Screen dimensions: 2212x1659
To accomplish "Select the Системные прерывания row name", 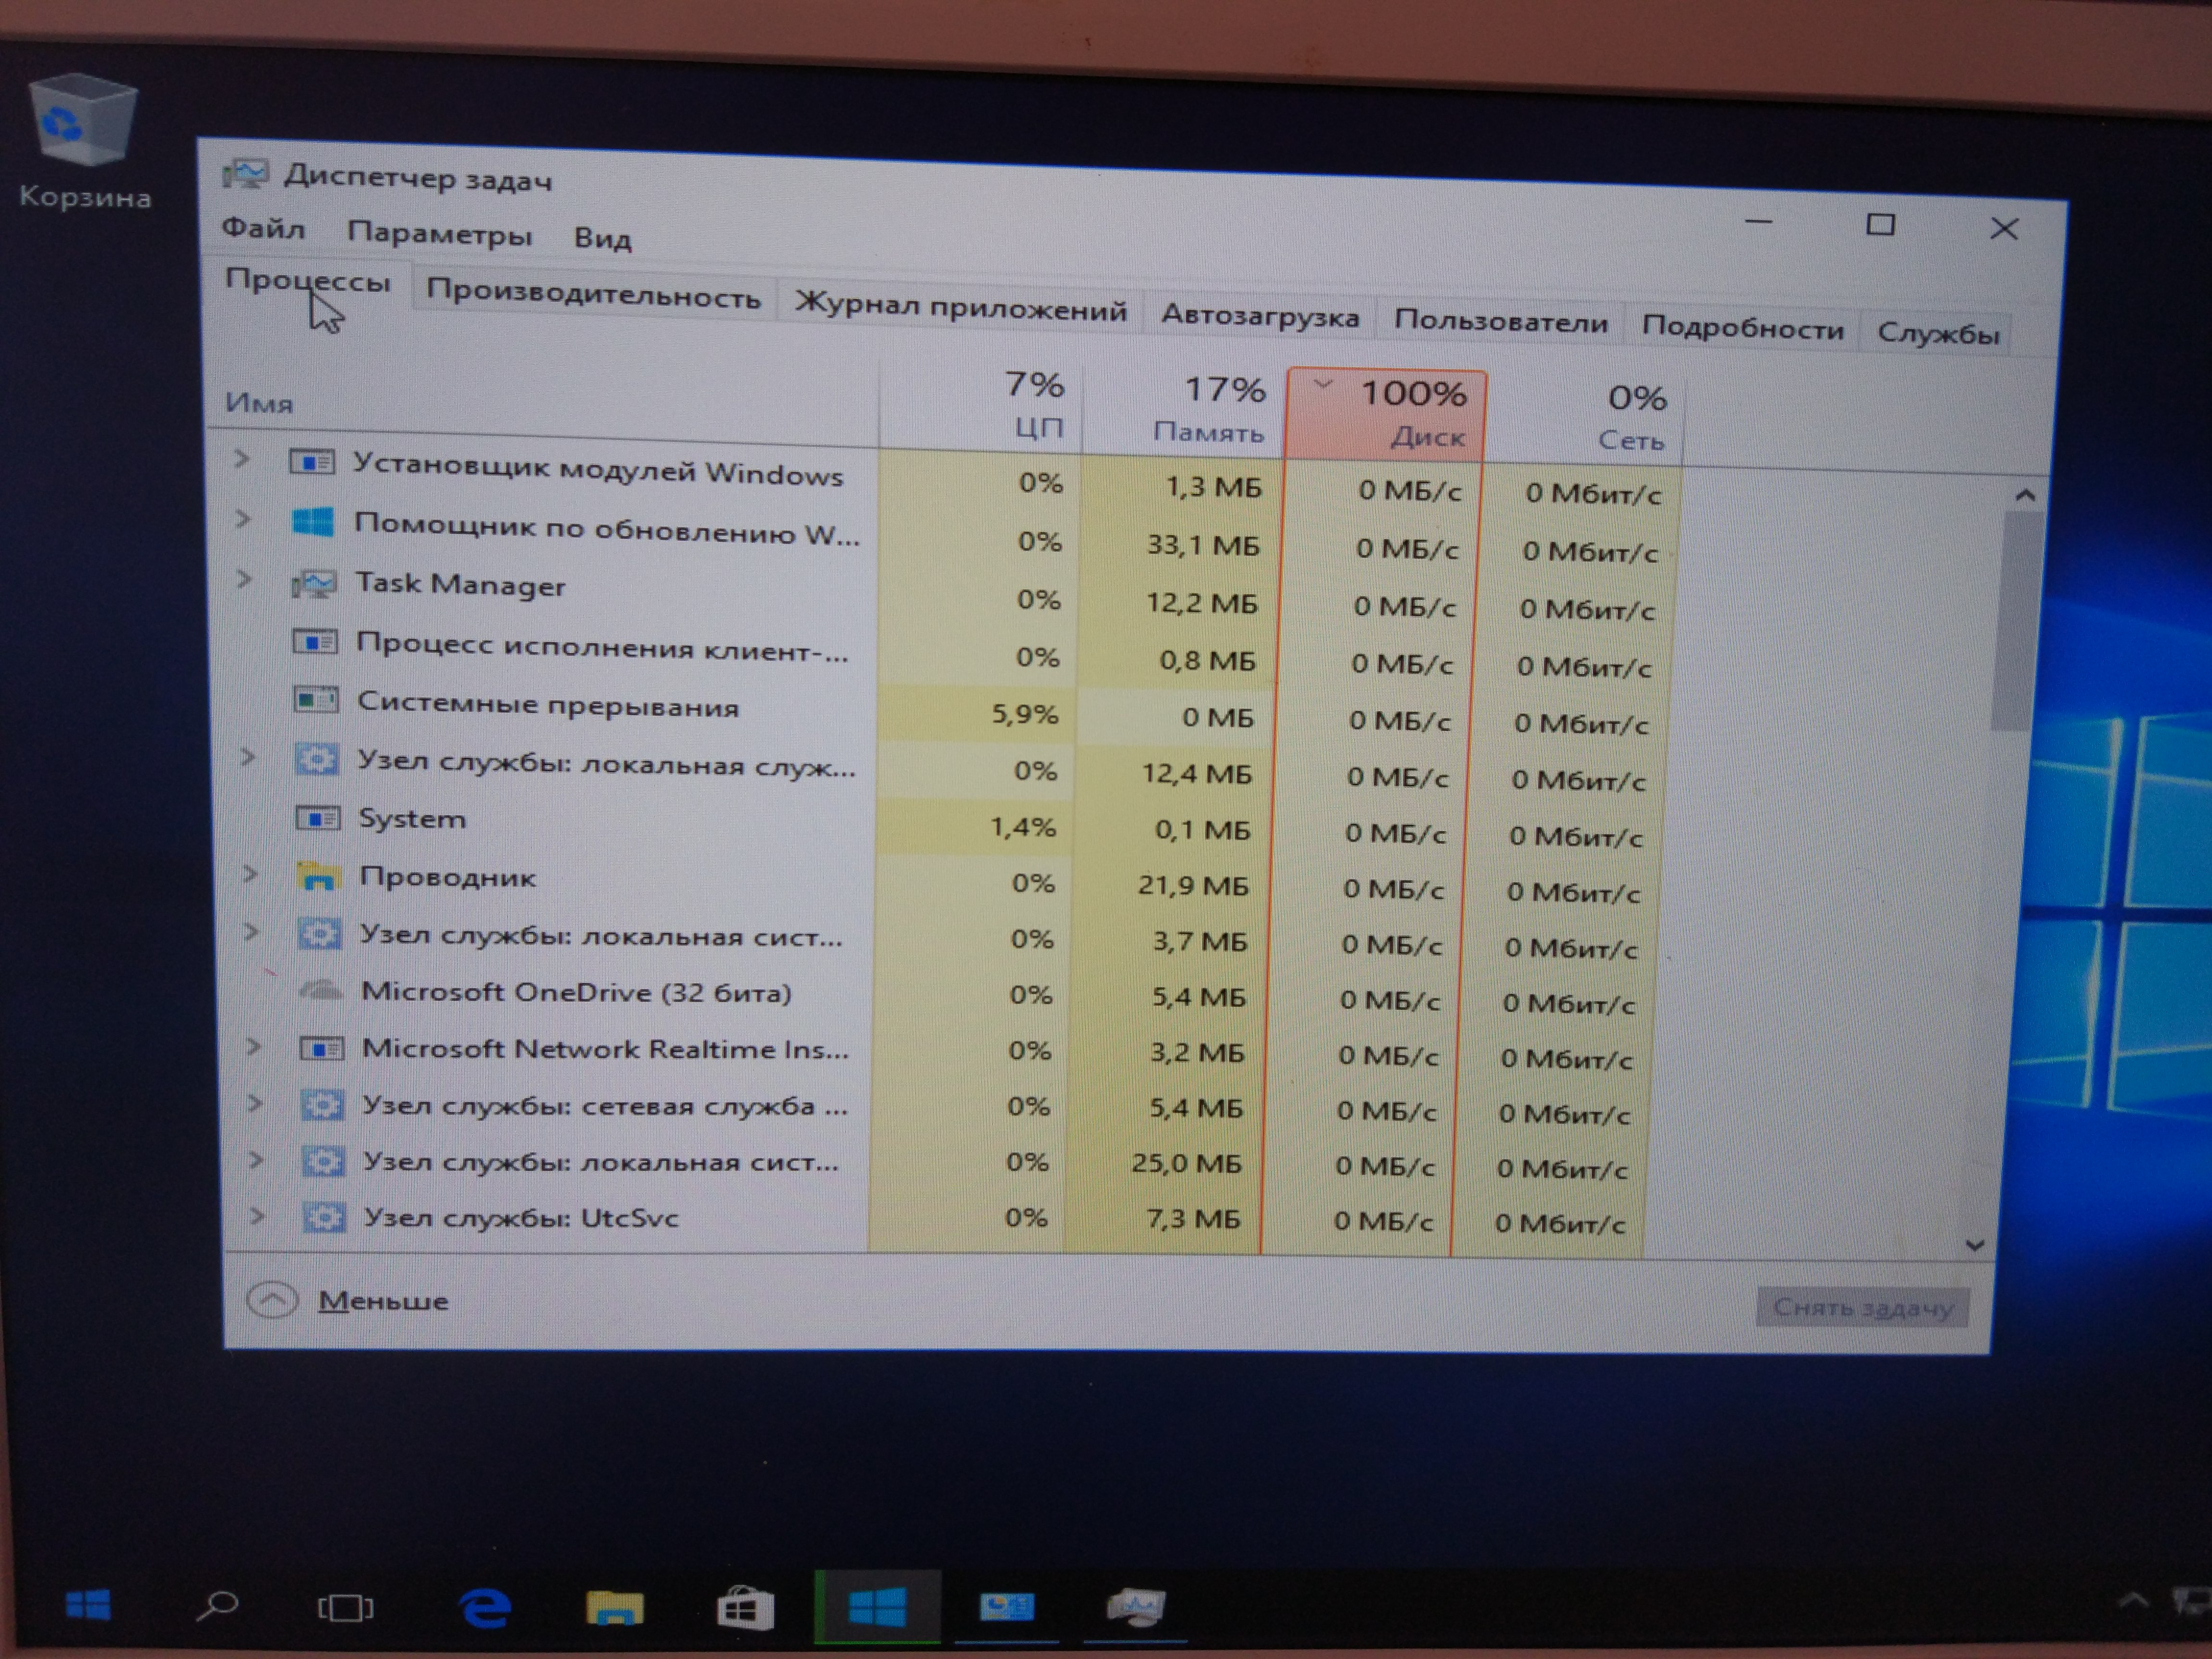I will pos(548,704).
